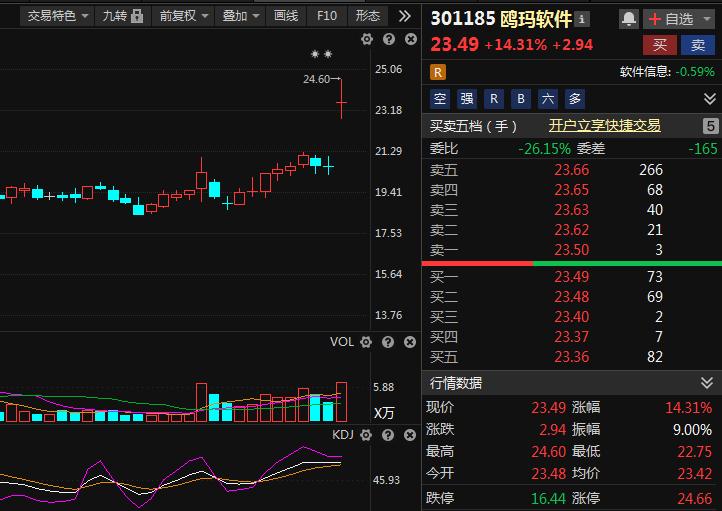Click the blue R tag icon

click(x=494, y=99)
